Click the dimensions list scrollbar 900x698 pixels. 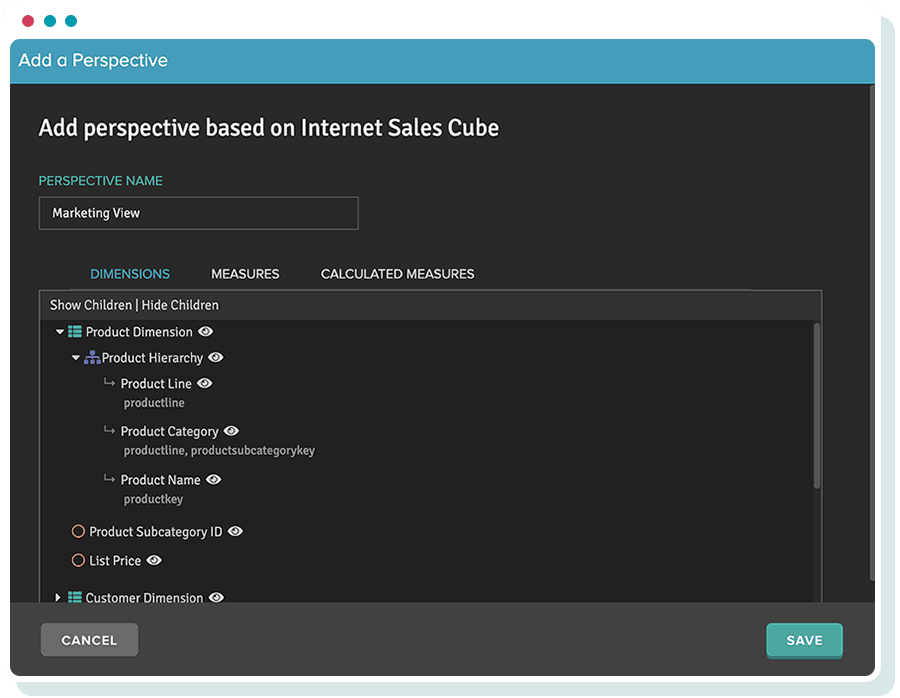pos(817,405)
